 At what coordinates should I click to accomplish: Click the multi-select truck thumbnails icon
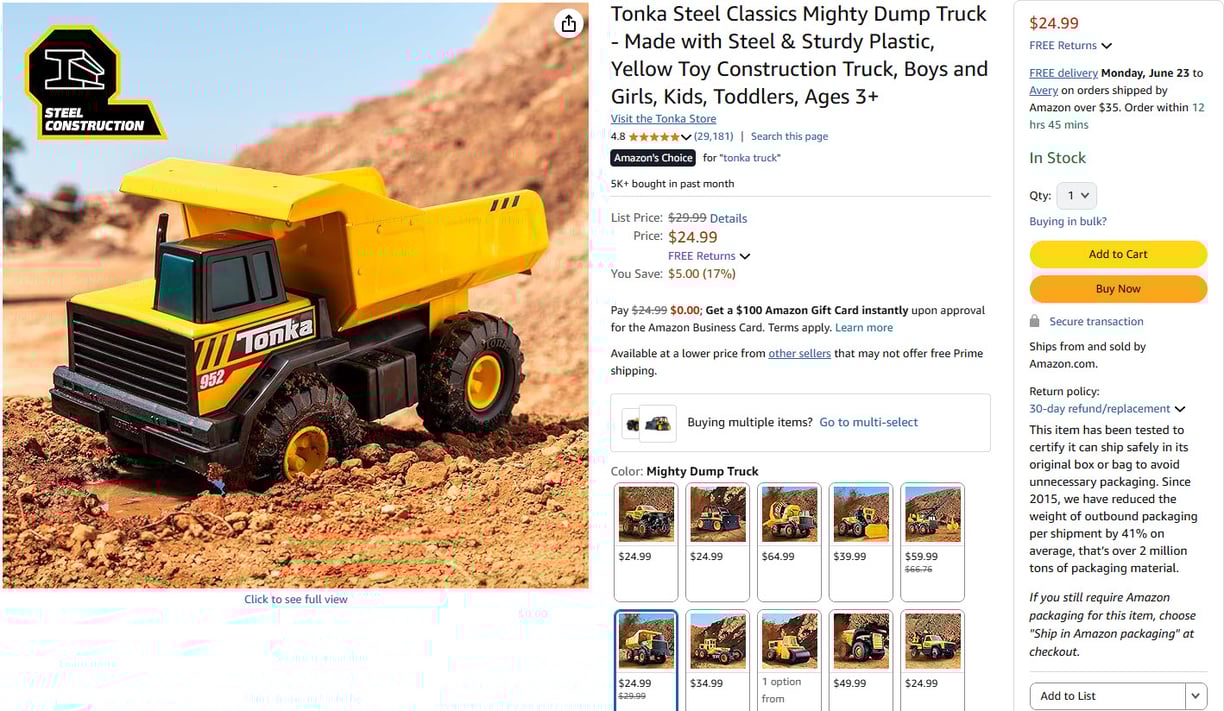[x=648, y=423]
